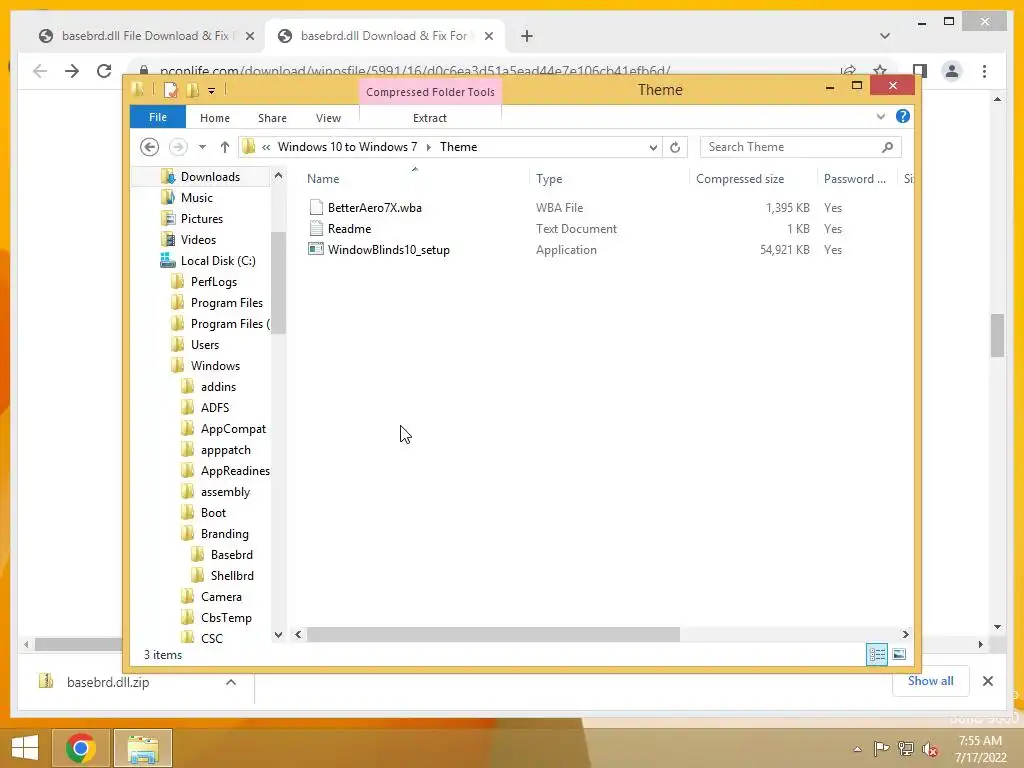Open basebrd.dll.zip download options arrow

(231, 682)
